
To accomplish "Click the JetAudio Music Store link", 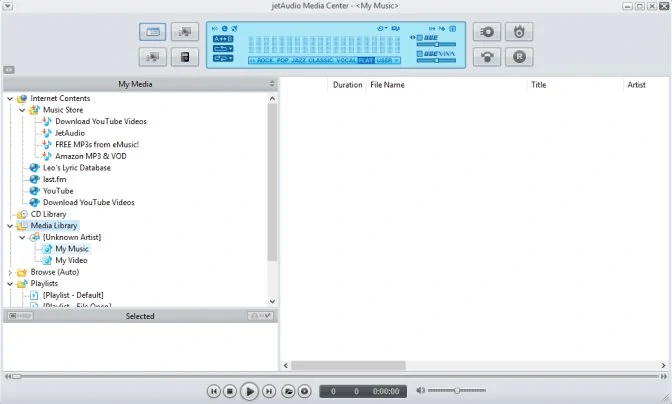I will [70, 133].
